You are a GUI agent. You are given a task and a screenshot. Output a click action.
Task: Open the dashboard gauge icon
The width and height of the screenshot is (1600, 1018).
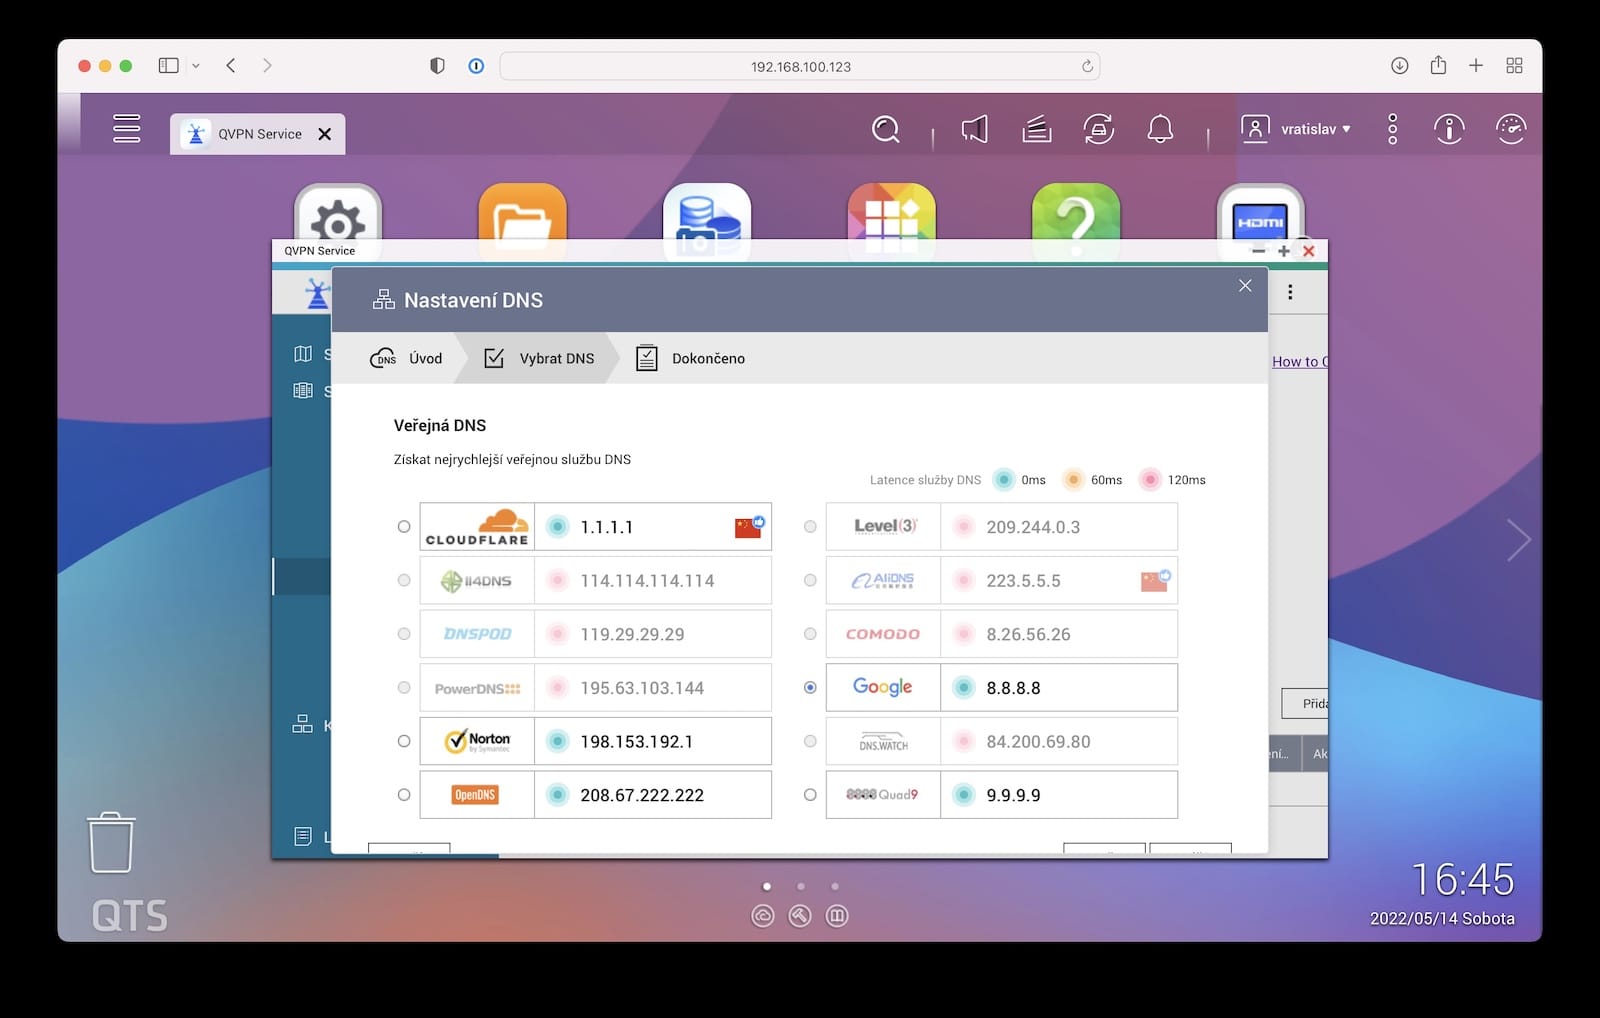(x=1511, y=129)
